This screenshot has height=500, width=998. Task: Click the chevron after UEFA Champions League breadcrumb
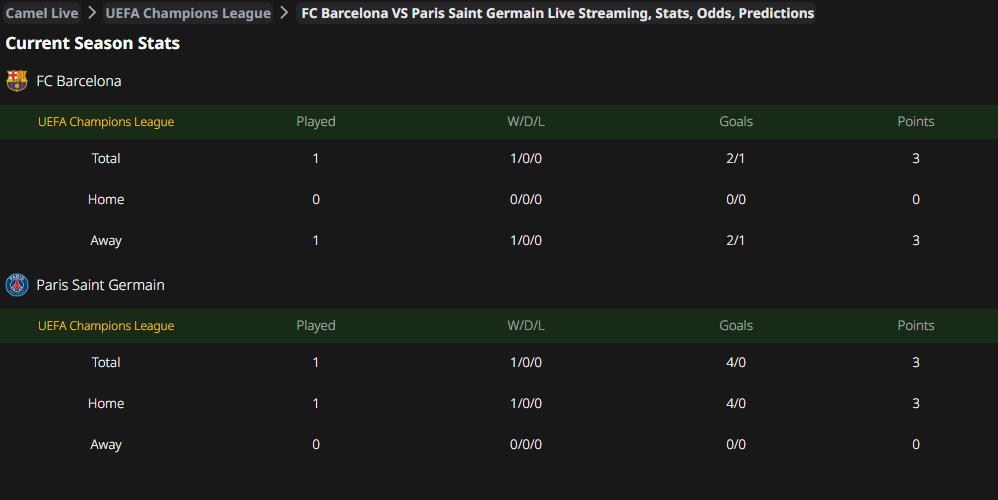(x=284, y=13)
